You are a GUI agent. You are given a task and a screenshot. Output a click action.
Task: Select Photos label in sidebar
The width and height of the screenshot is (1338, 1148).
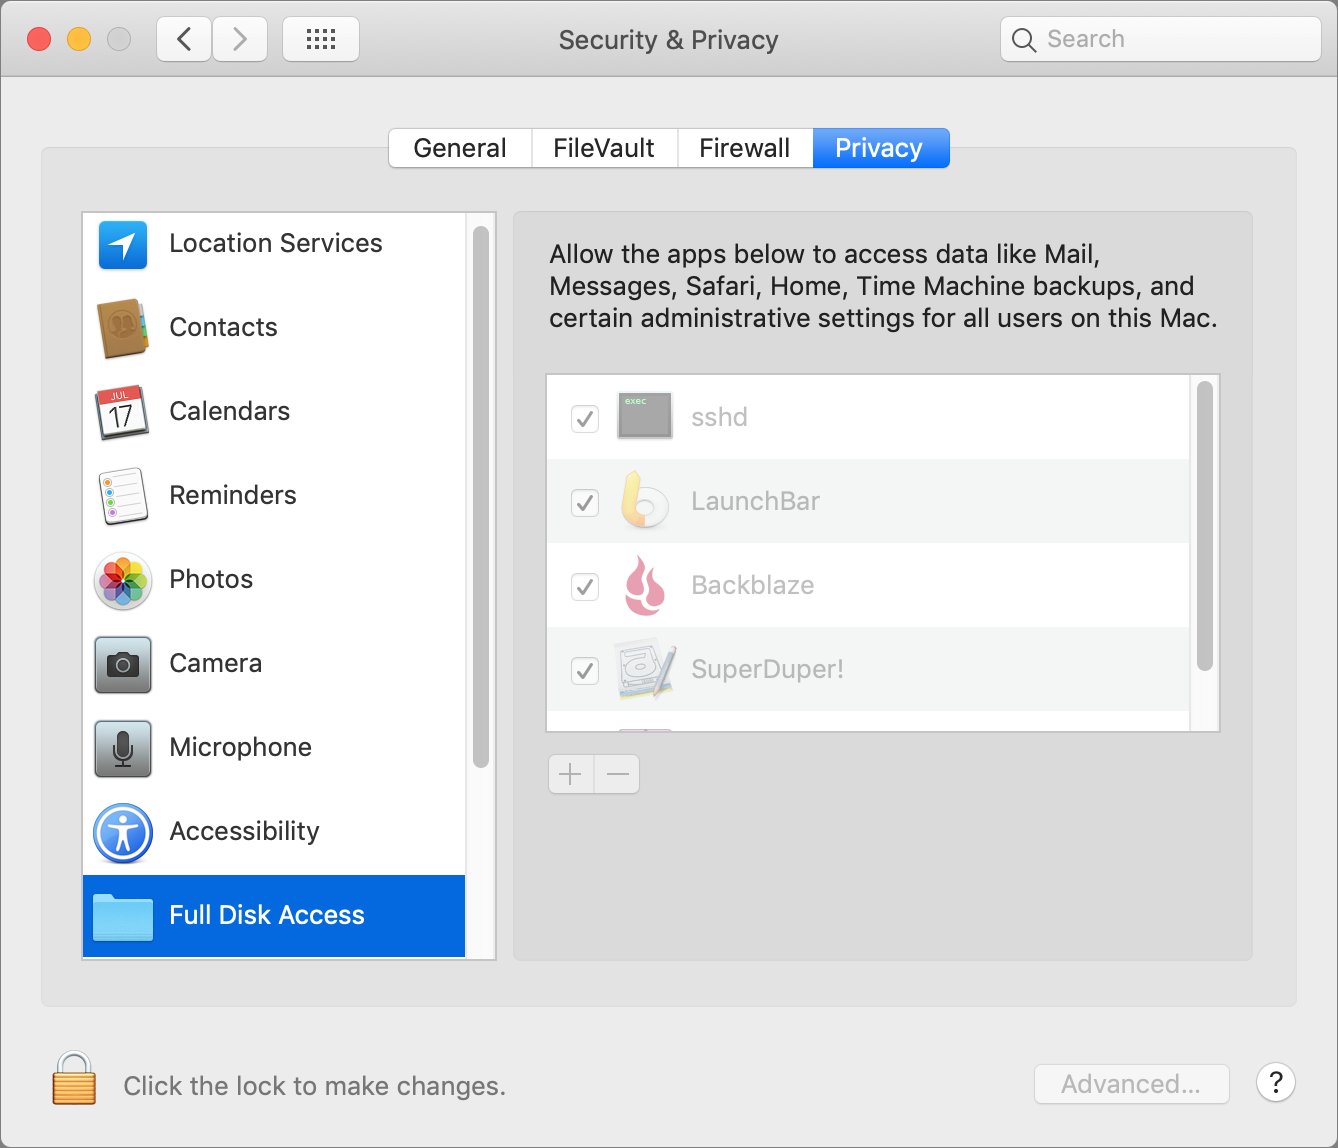click(x=212, y=579)
